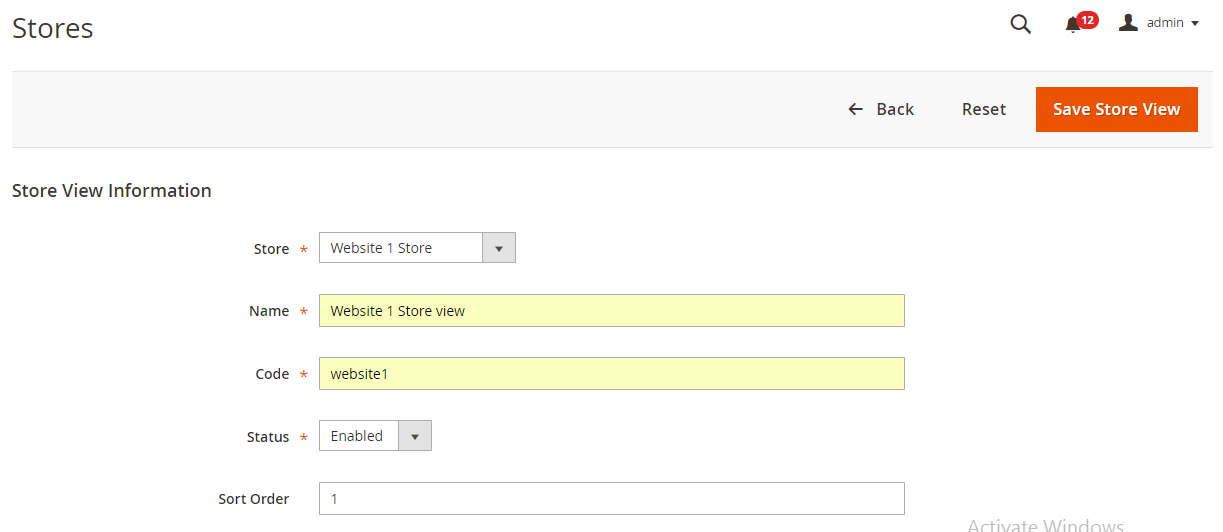Screen dimensions: 1223x532
Task: Open the Website 1 Store dropdown
Action: click(x=400, y=248)
